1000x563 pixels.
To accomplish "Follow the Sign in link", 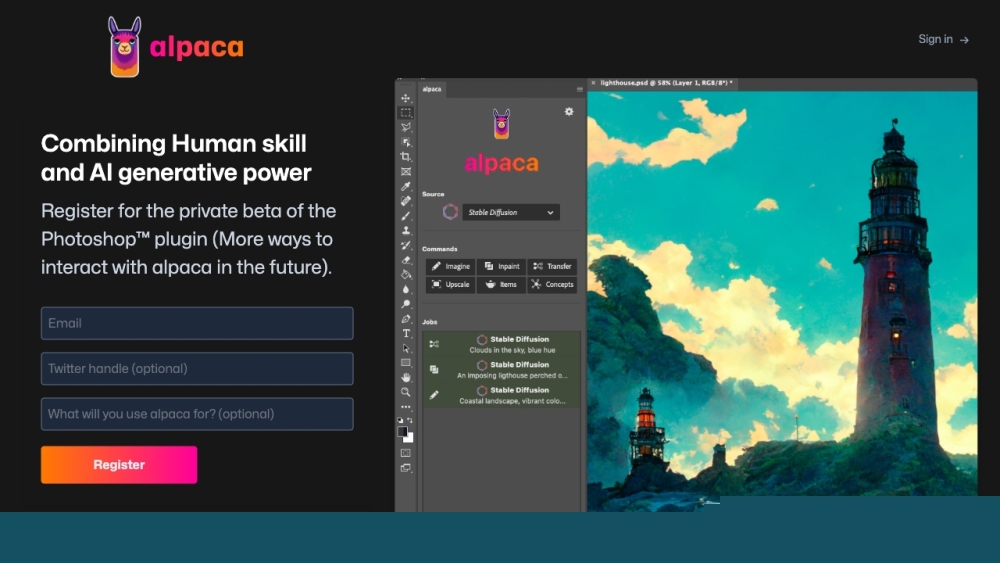I will click(x=943, y=40).
